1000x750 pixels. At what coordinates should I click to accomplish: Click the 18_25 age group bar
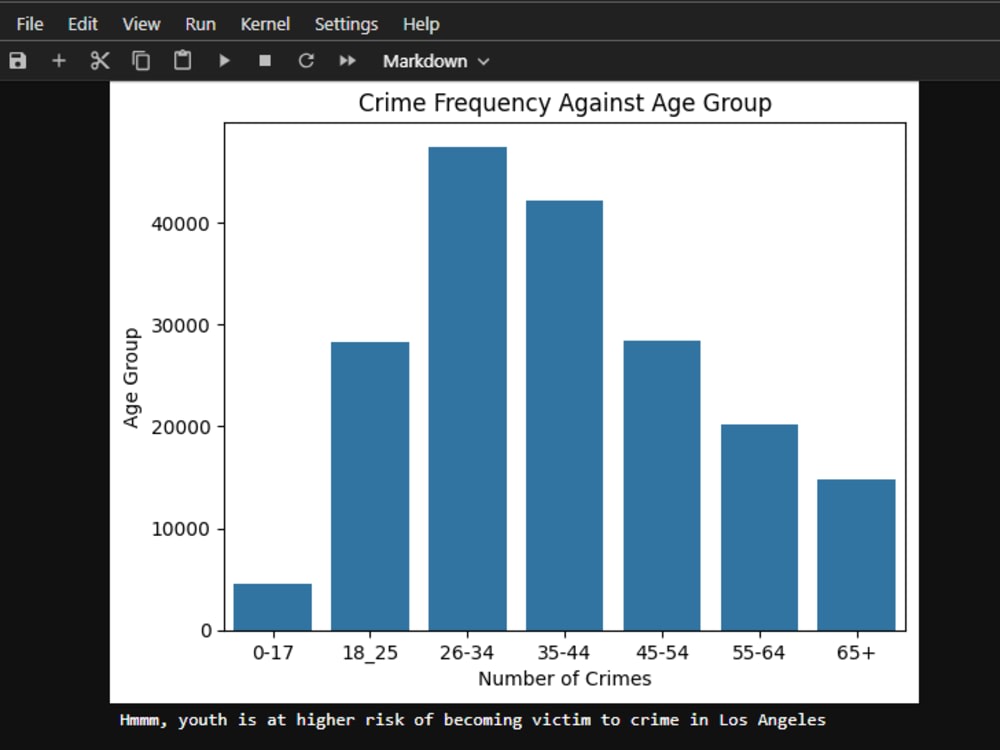(370, 487)
